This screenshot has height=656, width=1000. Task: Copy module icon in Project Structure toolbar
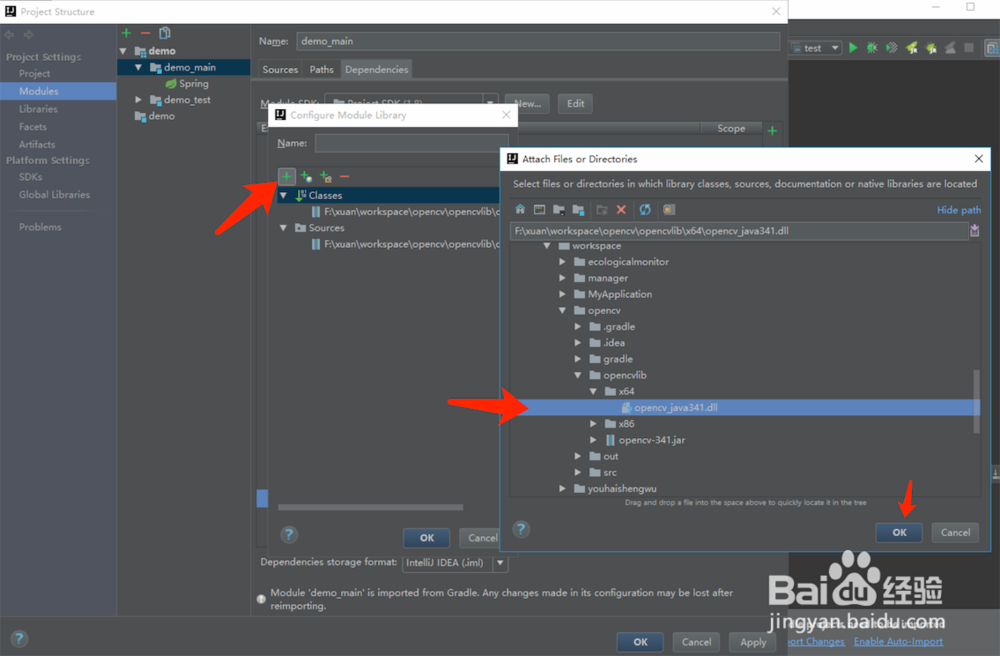click(165, 33)
